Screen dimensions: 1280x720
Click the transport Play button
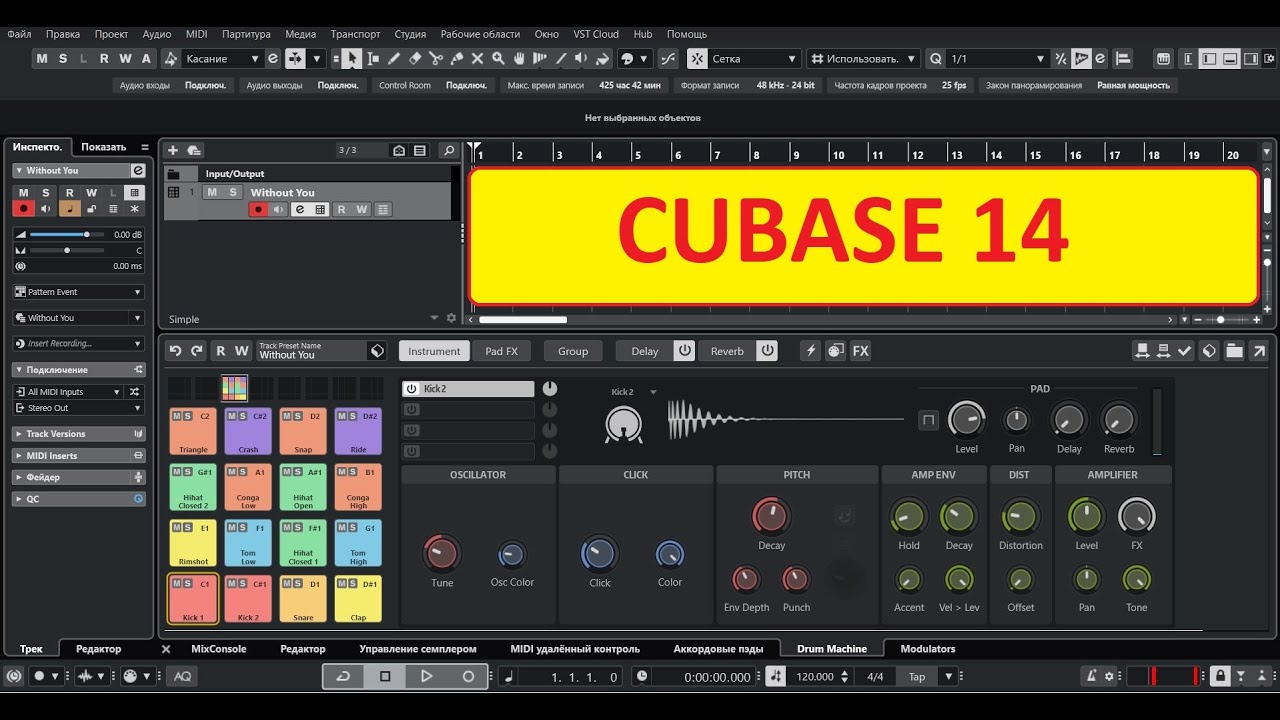coord(426,677)
